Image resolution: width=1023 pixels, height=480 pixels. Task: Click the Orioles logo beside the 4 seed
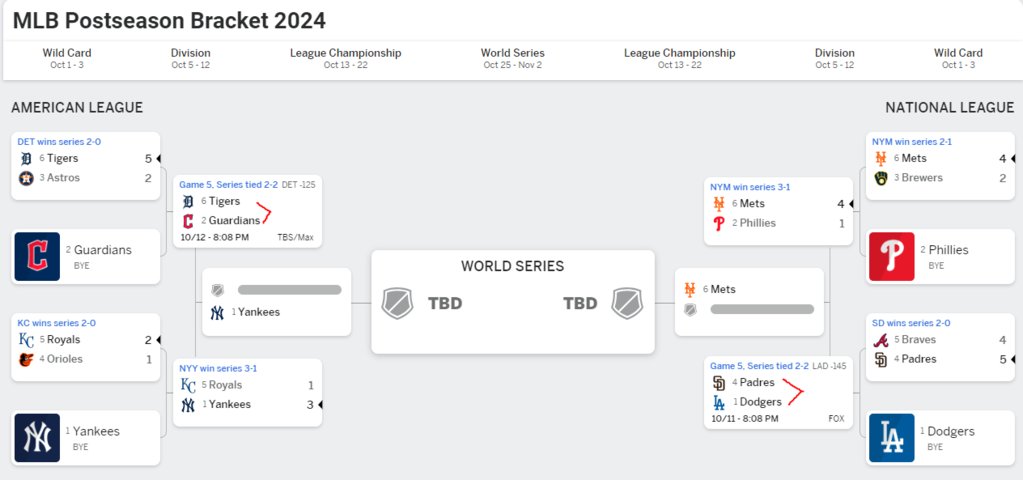26,359
